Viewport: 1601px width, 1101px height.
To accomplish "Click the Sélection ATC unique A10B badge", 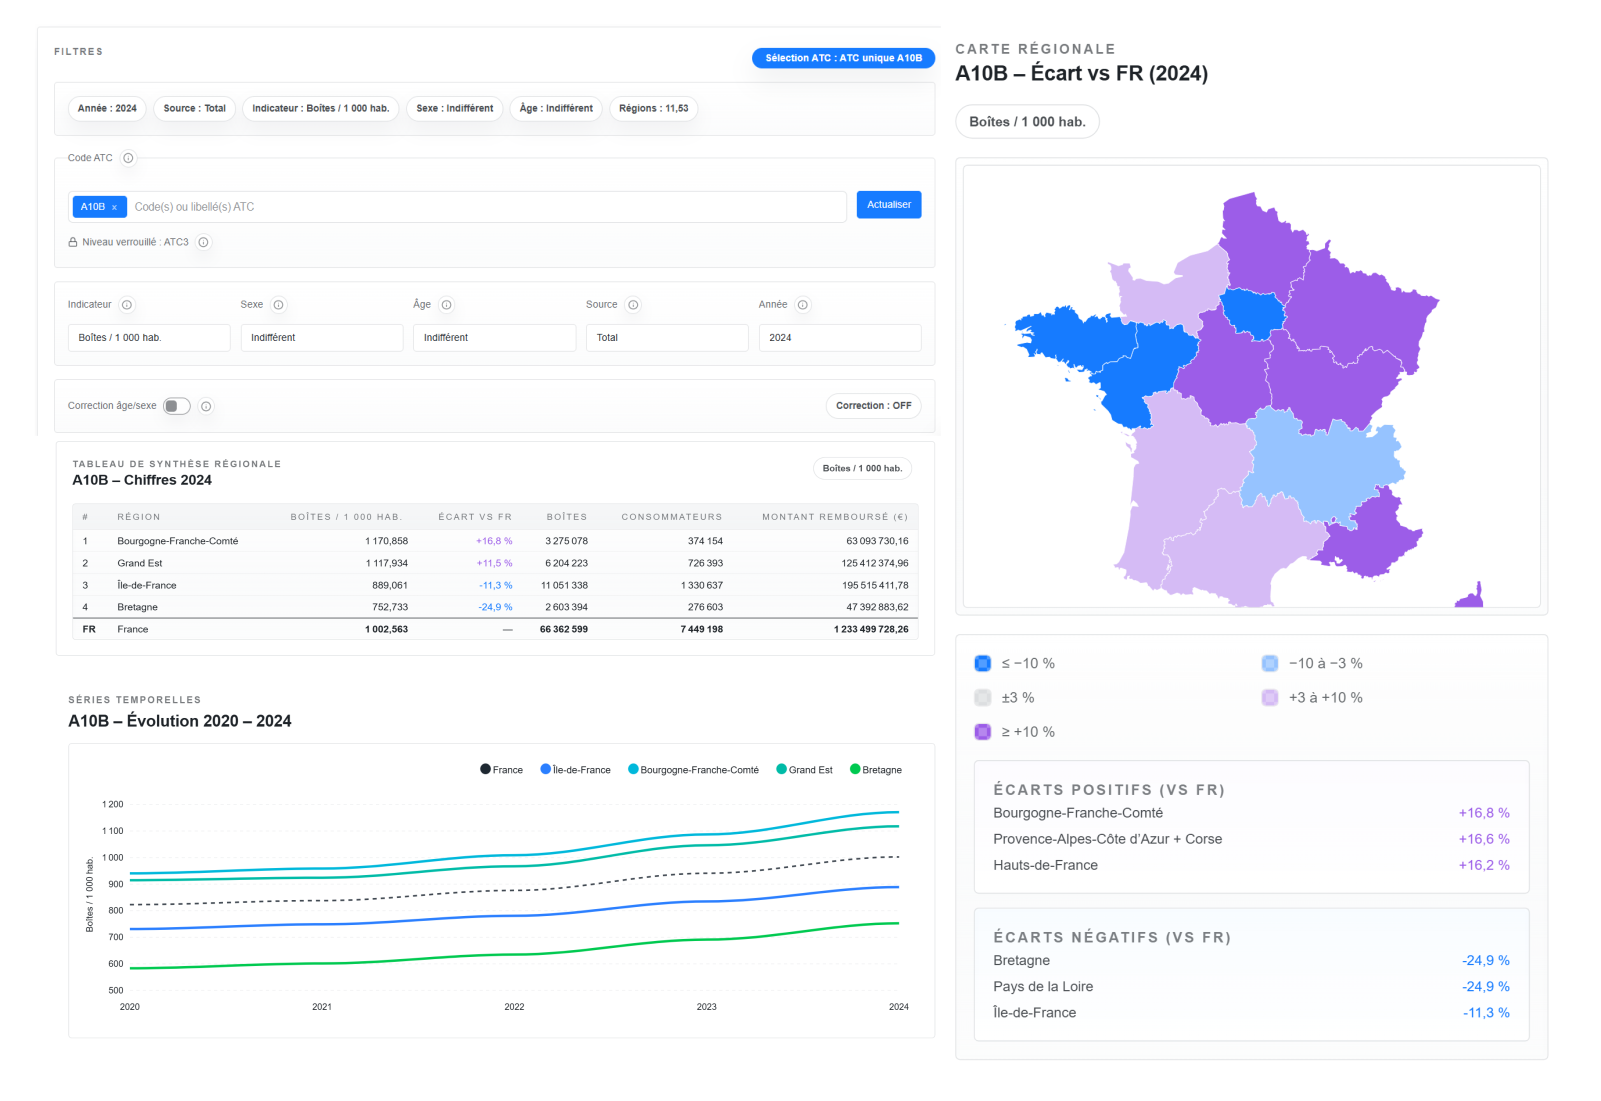I will [x=844, y=58].
